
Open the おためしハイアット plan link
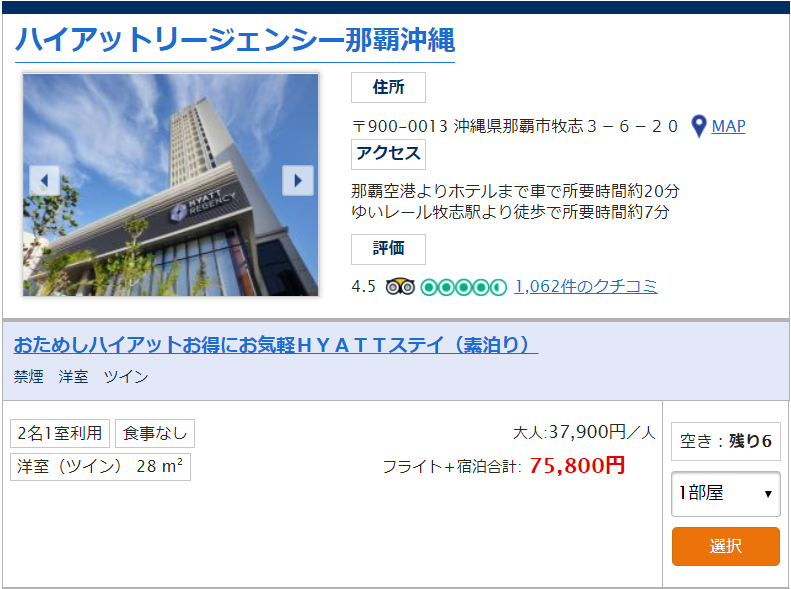[276, 345]
